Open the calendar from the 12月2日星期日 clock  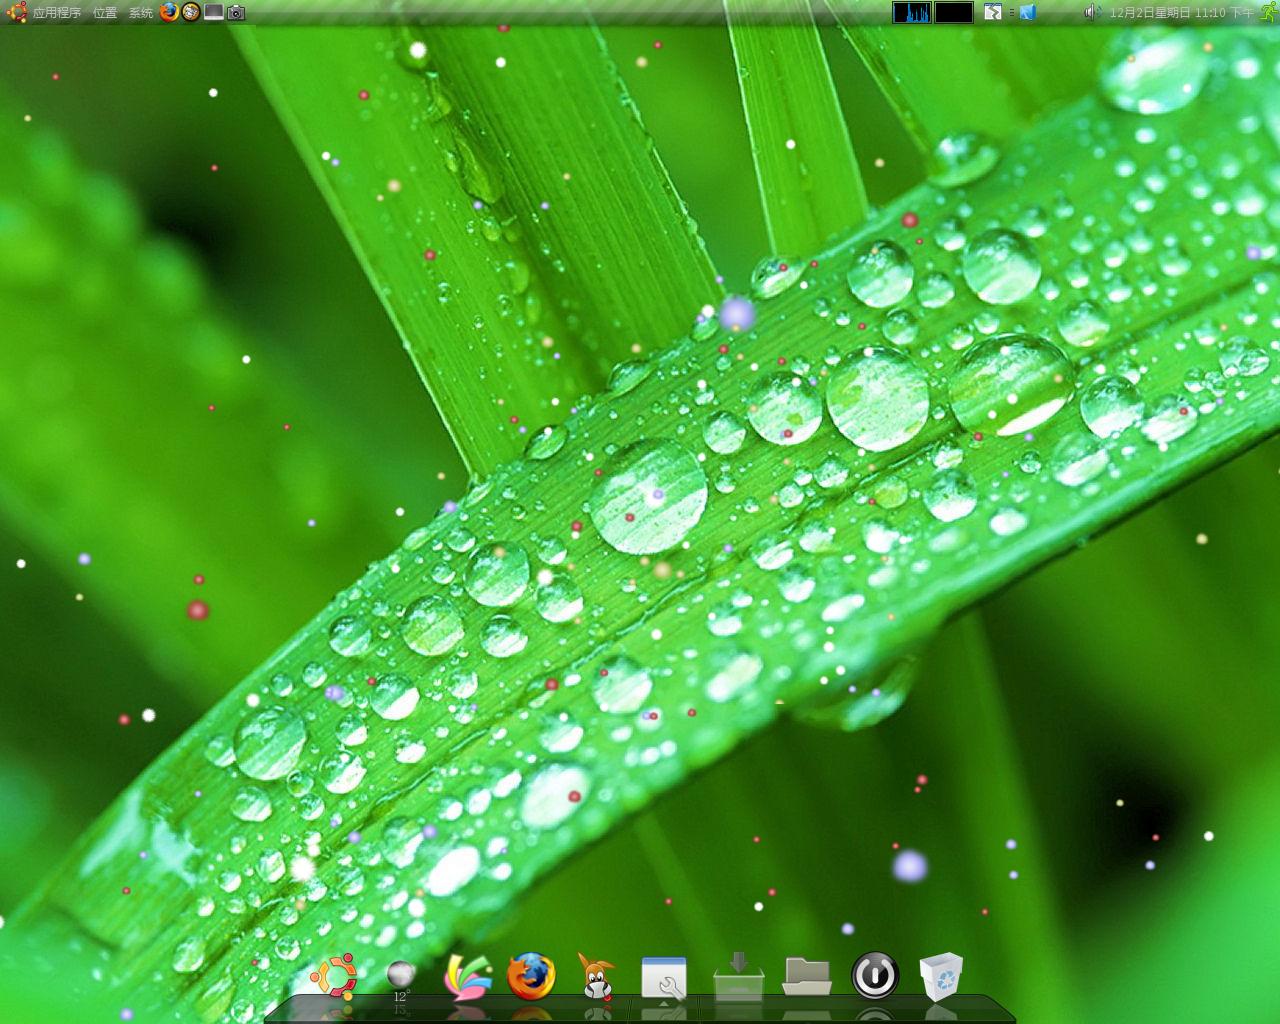click(1181, 12)
